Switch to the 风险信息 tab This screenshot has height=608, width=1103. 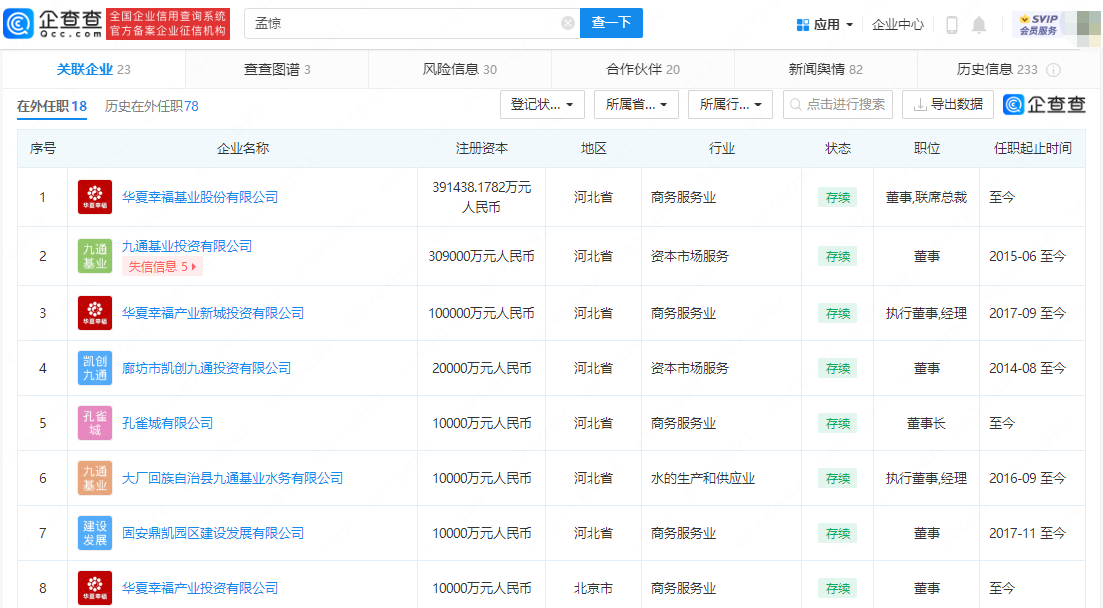coord(459,69)
